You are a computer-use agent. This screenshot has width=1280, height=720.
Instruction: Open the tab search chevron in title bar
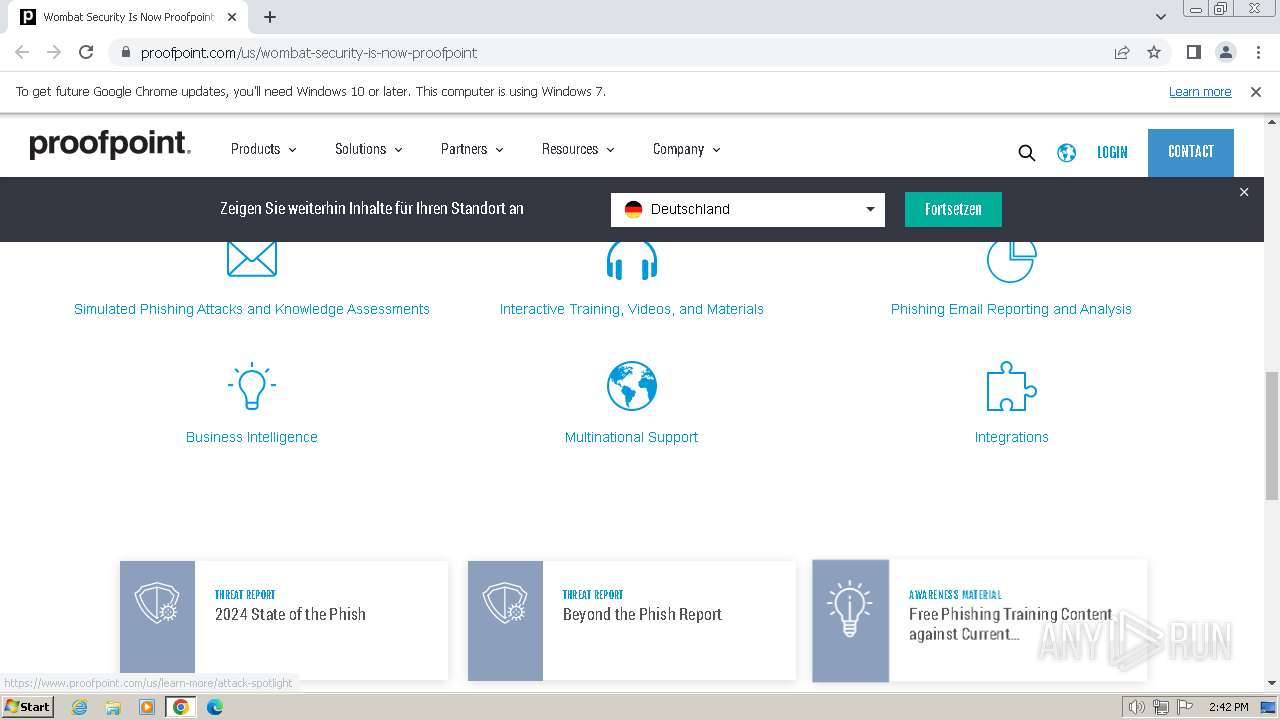pos(1161,17)
